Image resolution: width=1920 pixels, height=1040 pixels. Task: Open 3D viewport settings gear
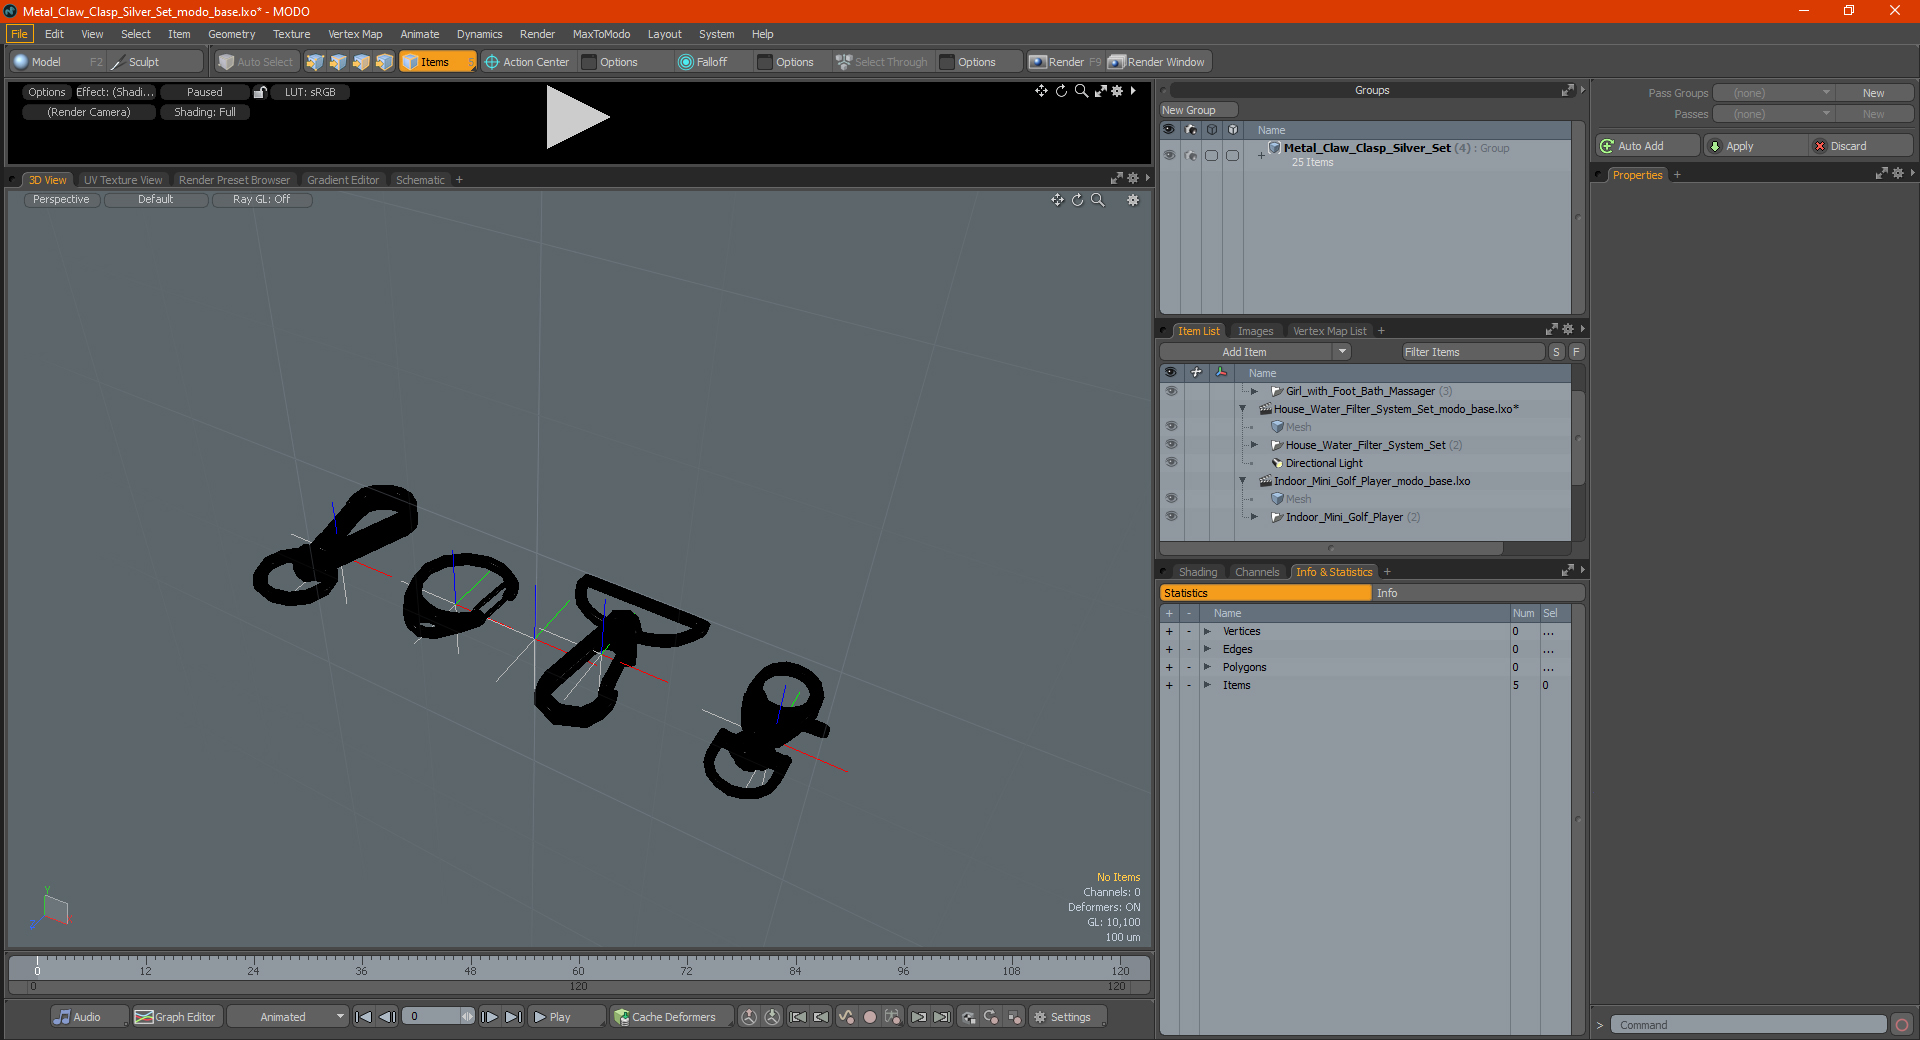(x=1133, y=200)
